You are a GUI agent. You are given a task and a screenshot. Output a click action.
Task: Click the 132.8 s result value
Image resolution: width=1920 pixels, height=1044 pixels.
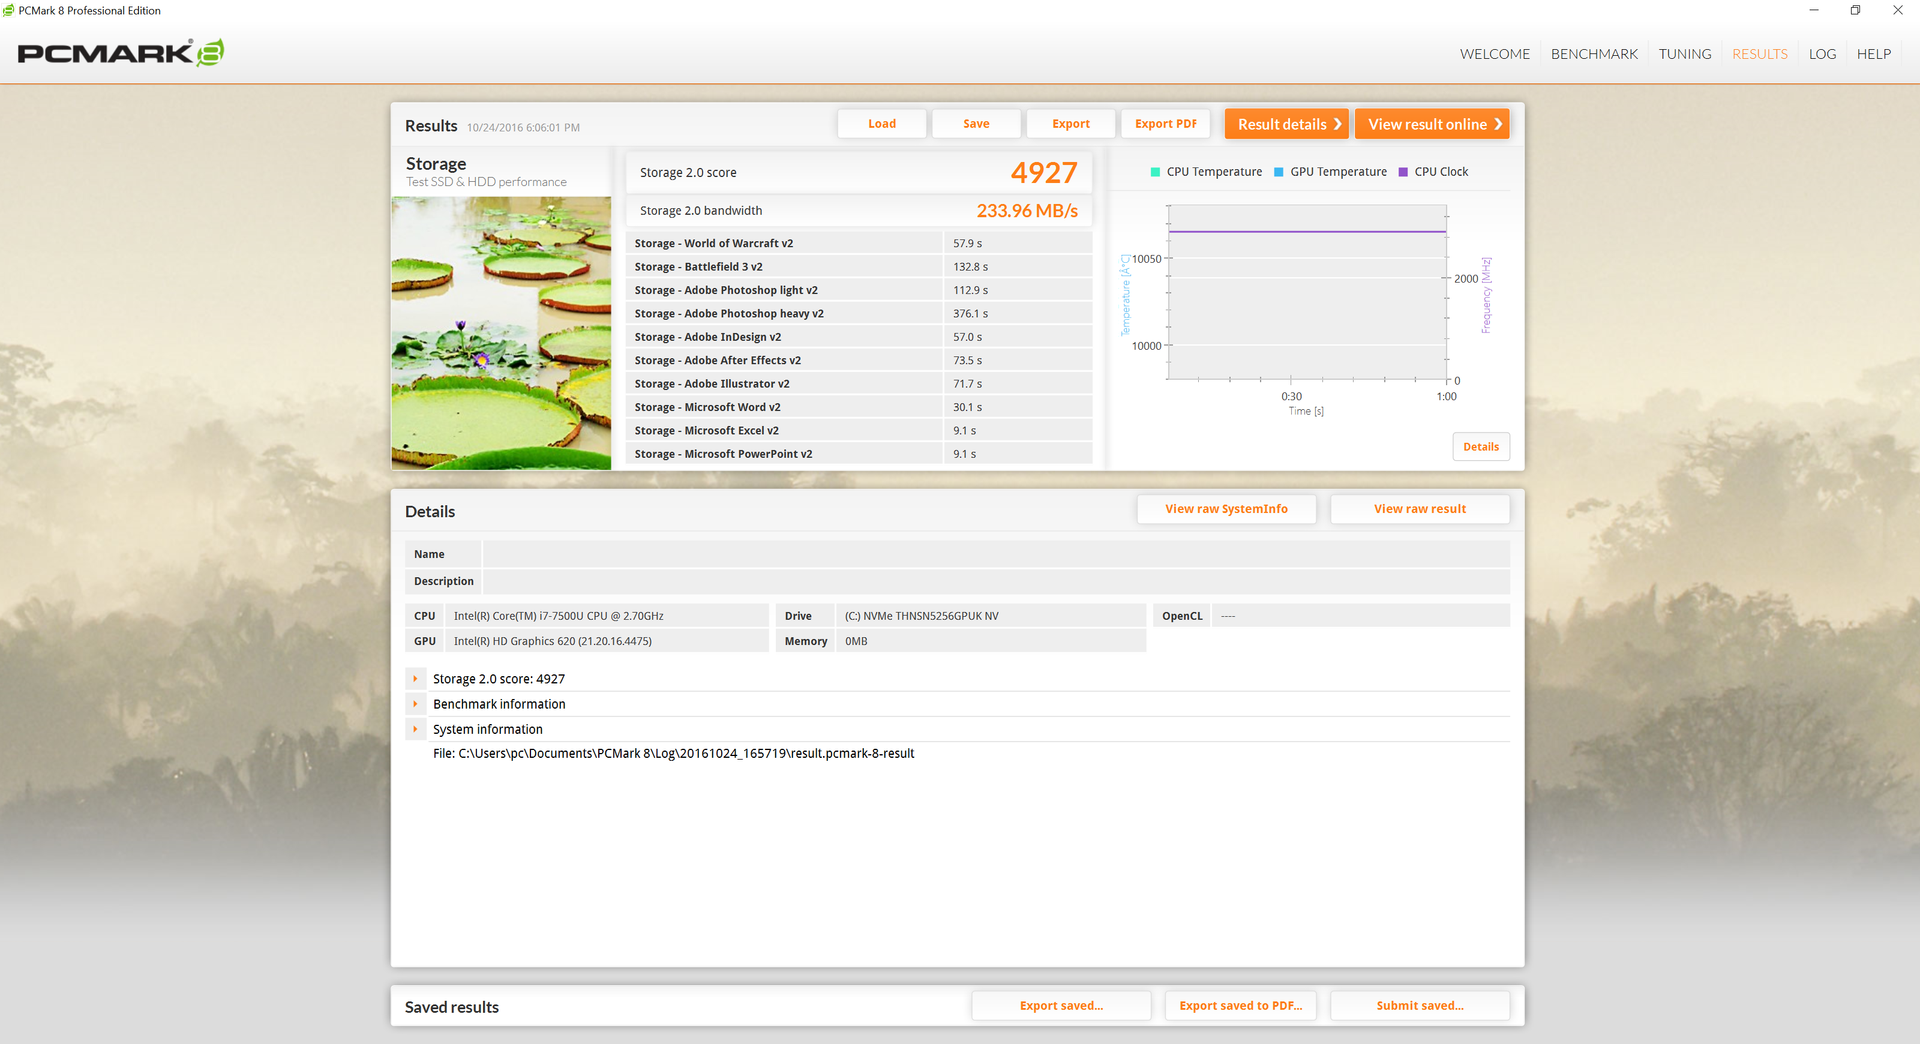pos(970,267)
